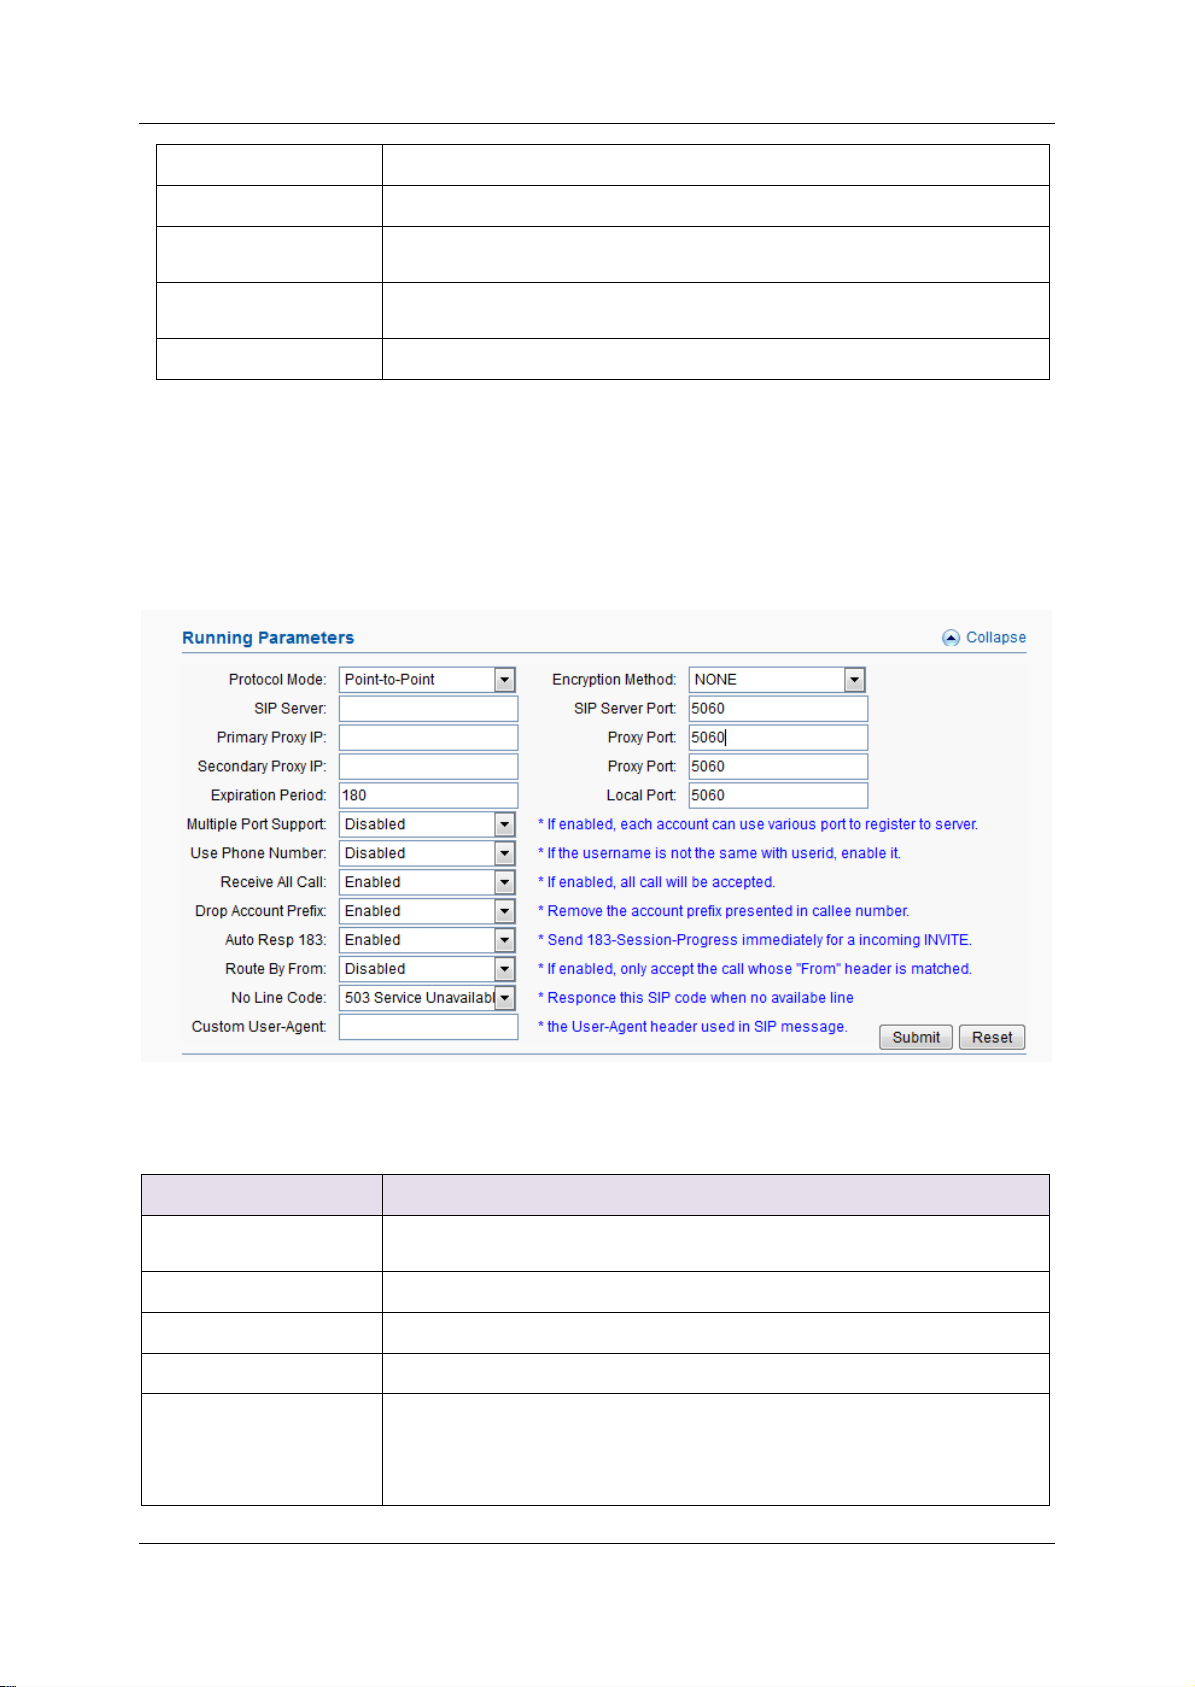The height and width of the screenshot is (1687, 1195).
Task: Click the Collapse arrow icon
Action: [x=951, y=638]
